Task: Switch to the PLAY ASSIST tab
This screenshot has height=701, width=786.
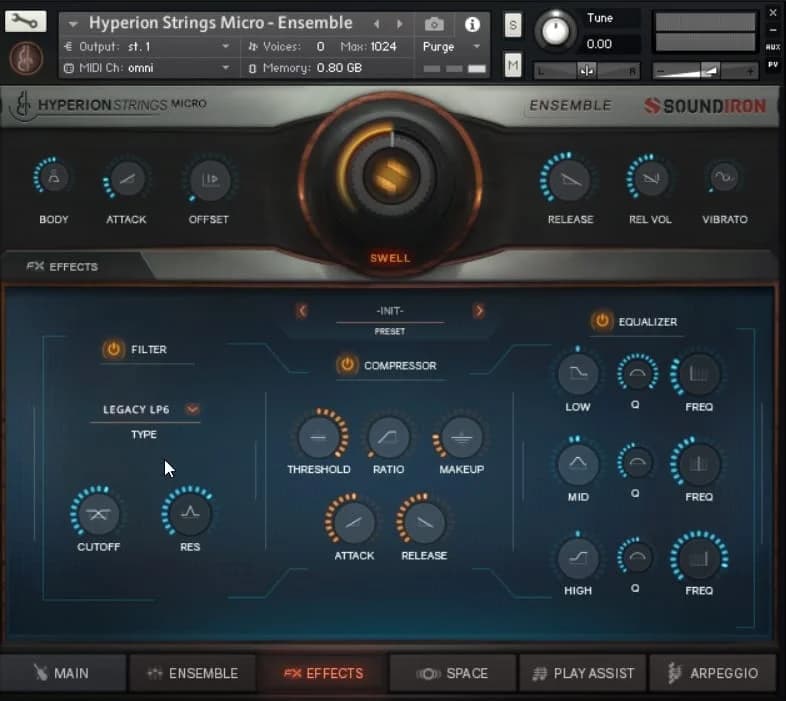Action: pos(583,673)
